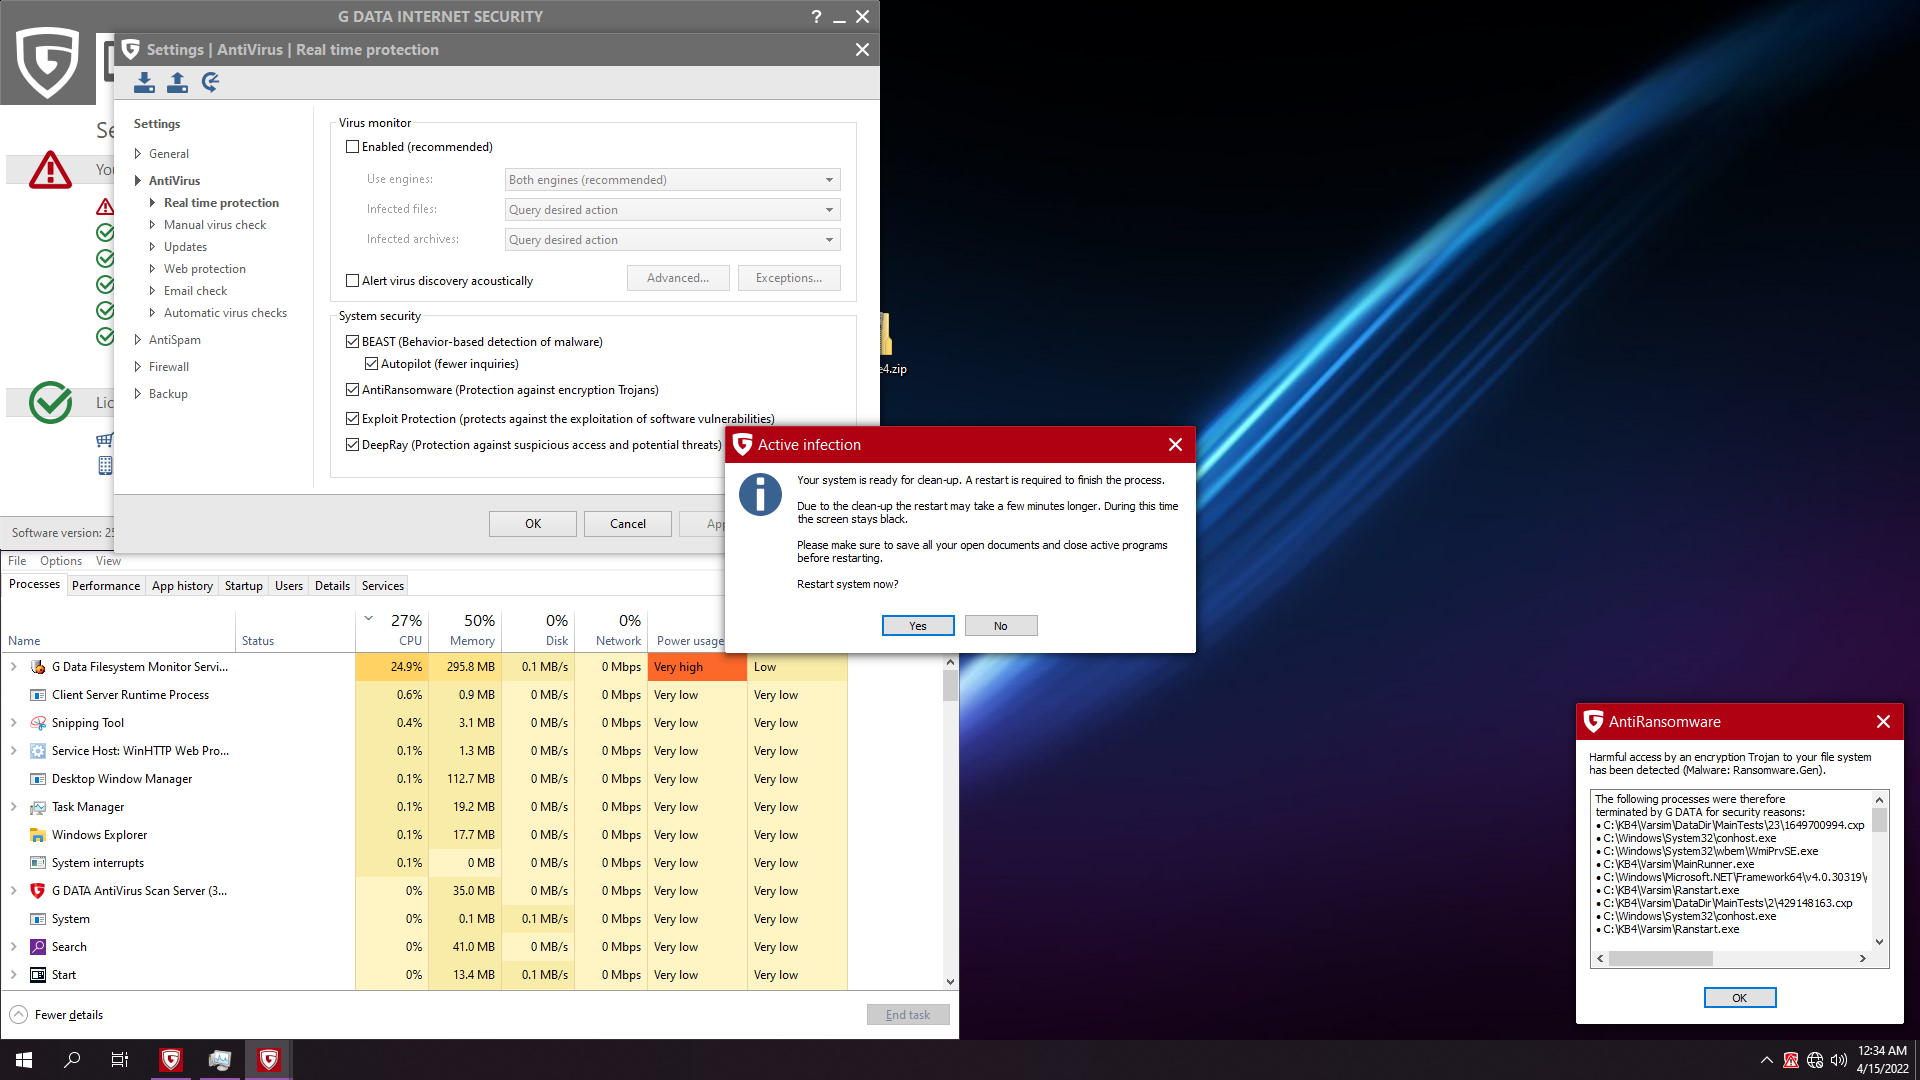Click the help question mark icon

click(x=816, y=17)
